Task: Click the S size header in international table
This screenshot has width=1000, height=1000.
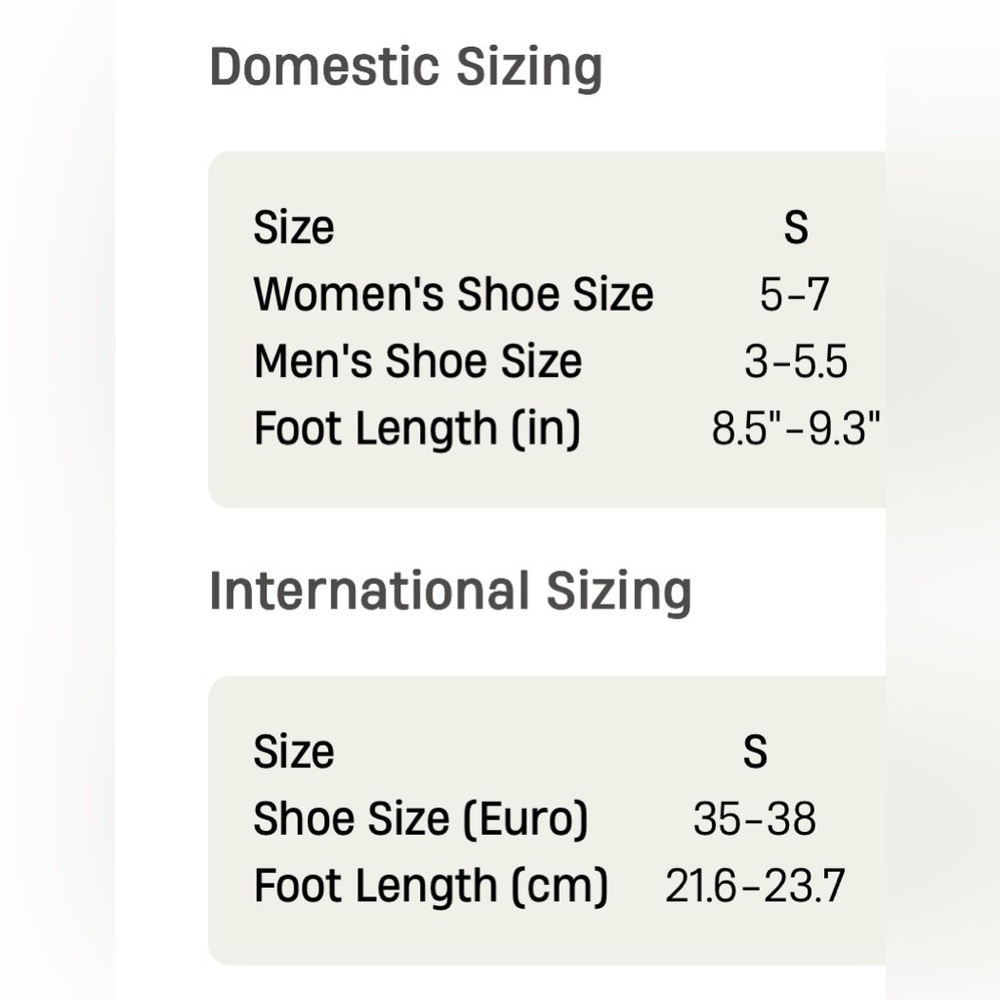Action: click(755, 751)
